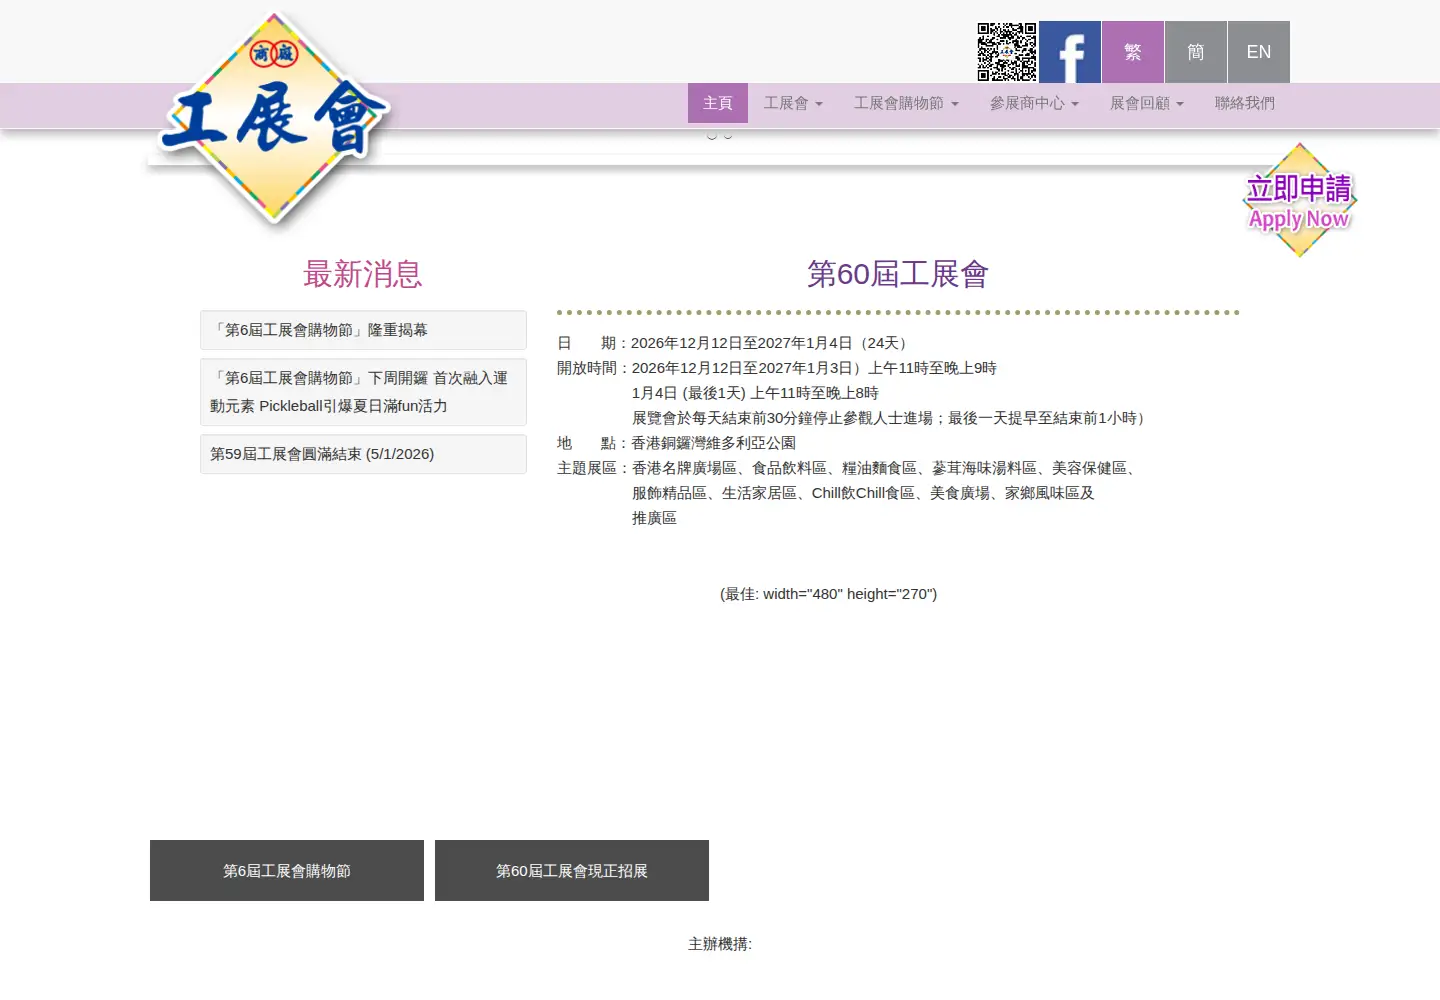Click the 第60屆工展會 heading
Screen dimensions: 1440x1000
click(898, 274)
